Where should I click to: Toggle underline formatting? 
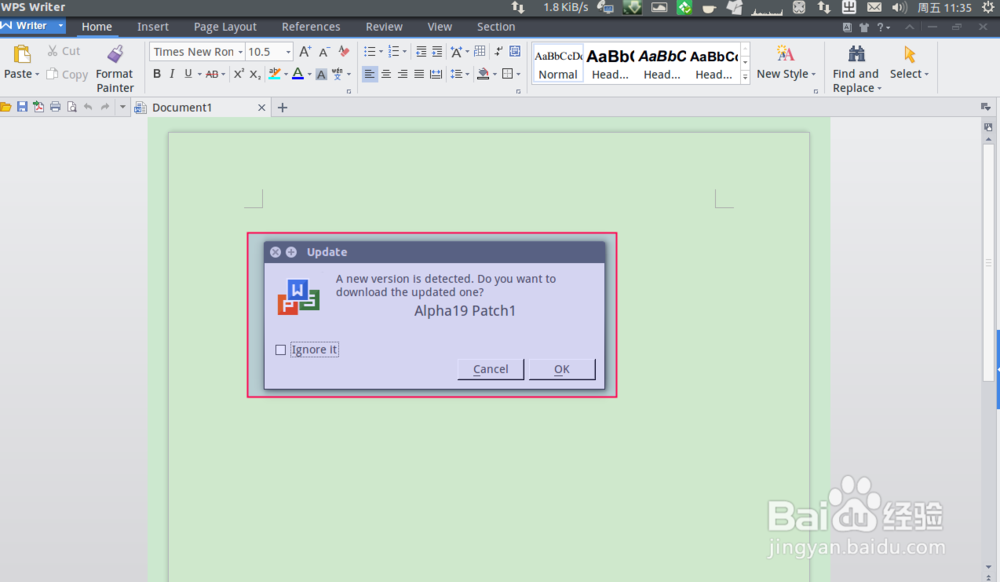[x=188, y=74]
